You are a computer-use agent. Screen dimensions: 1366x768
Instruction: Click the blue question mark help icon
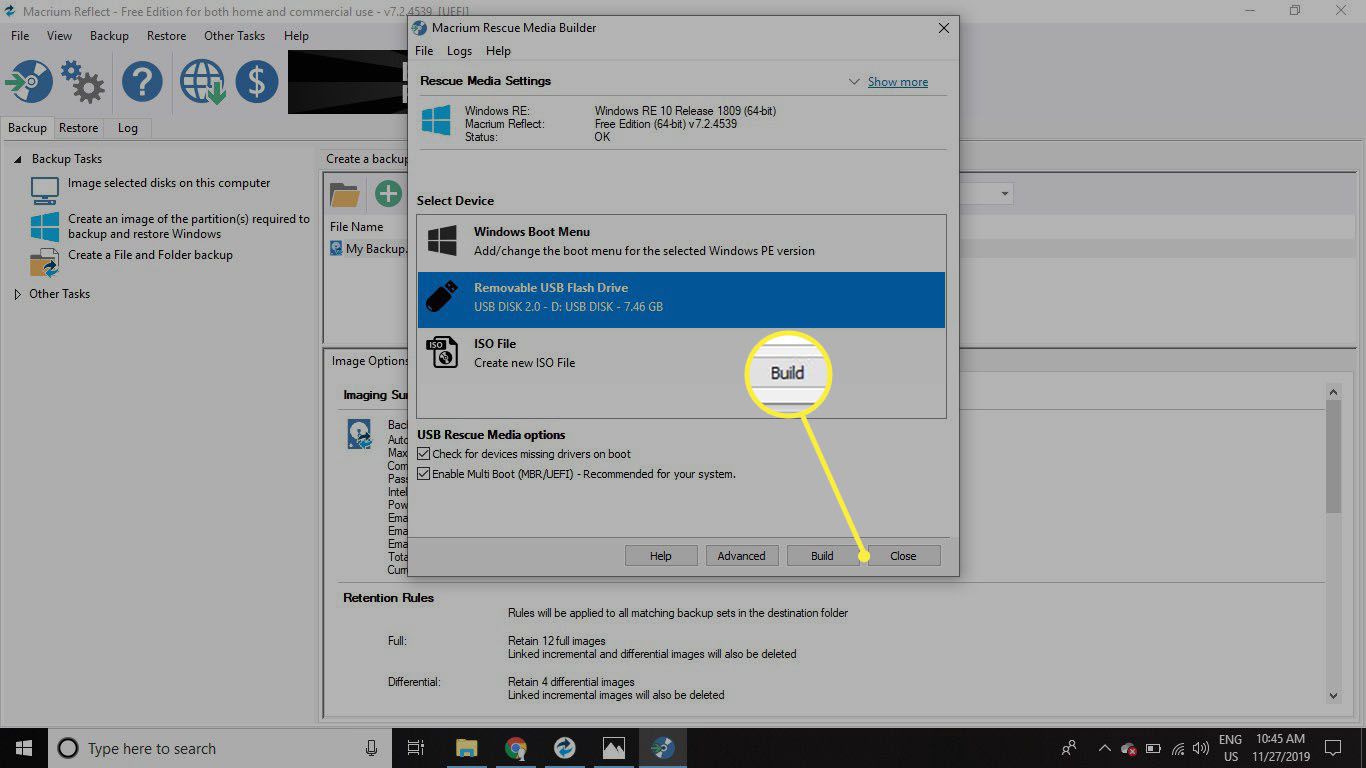point(142,82)
